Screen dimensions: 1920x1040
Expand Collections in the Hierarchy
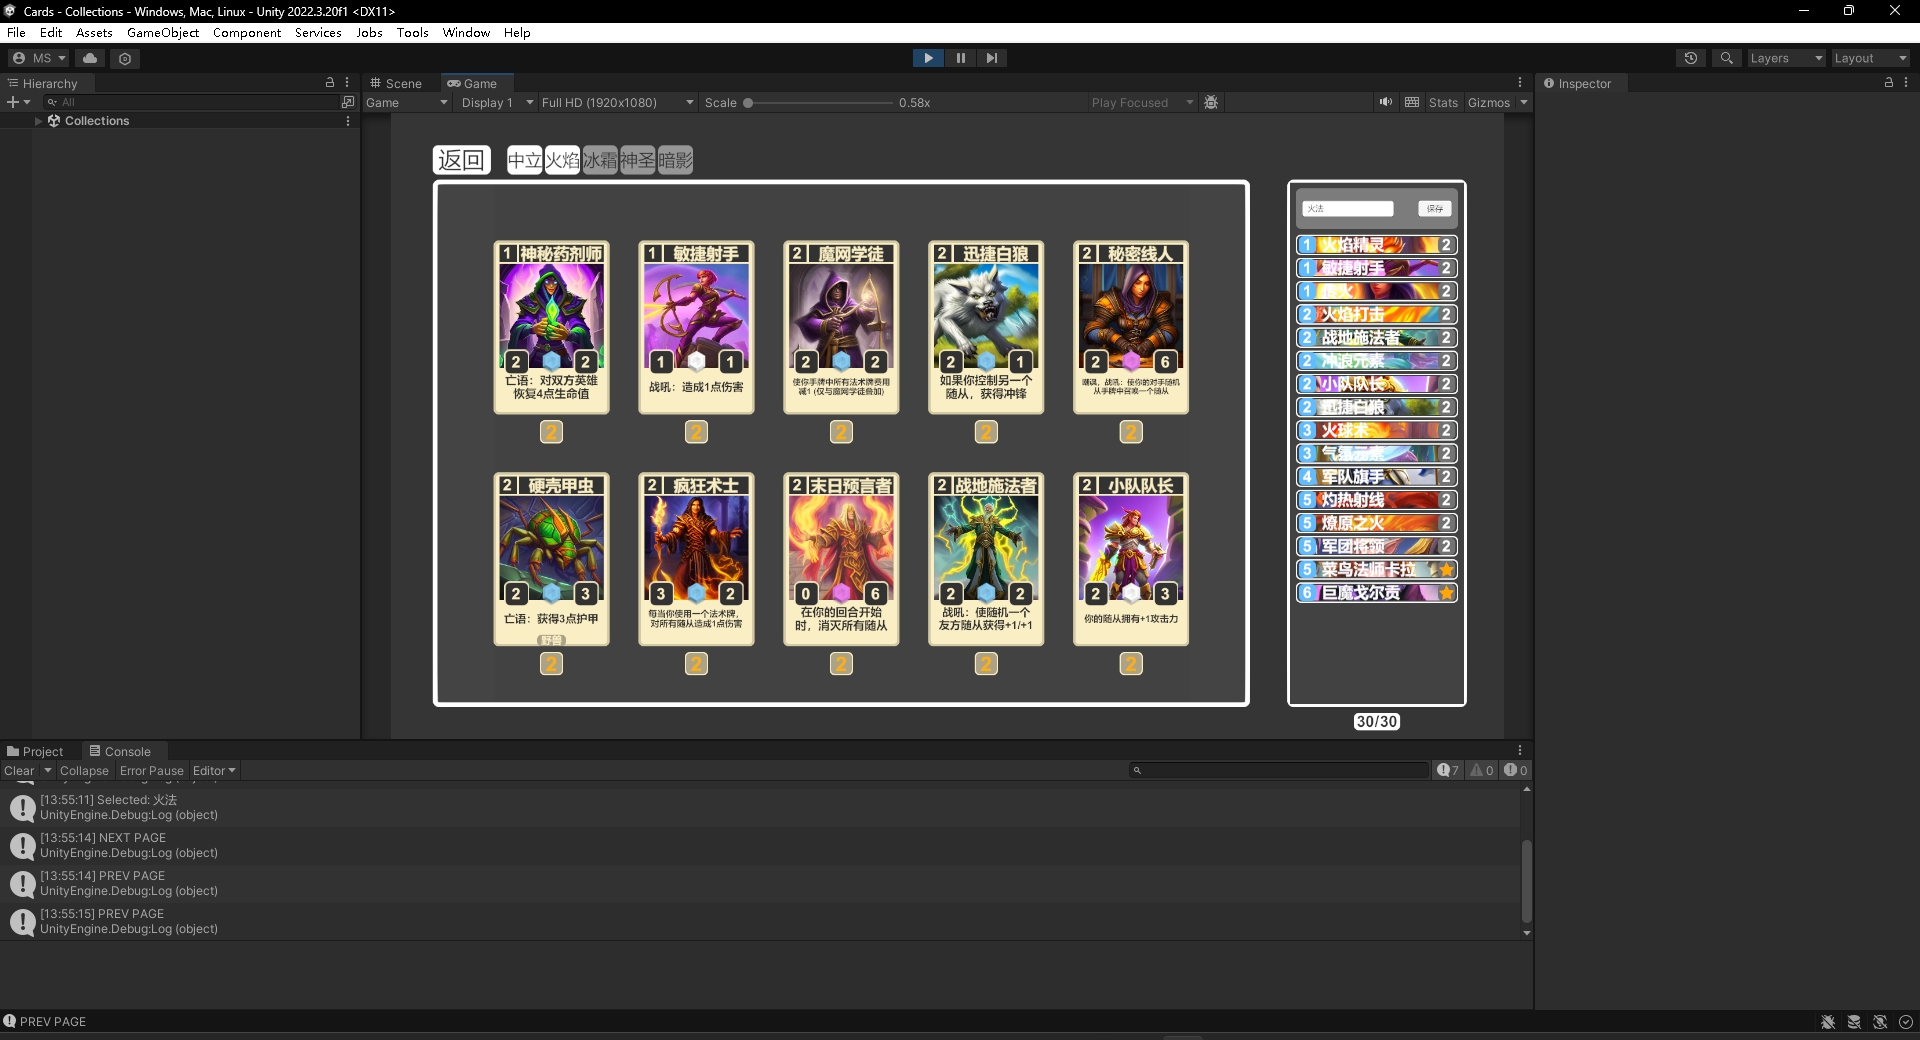pyautogui.click(x=38, y=120)
